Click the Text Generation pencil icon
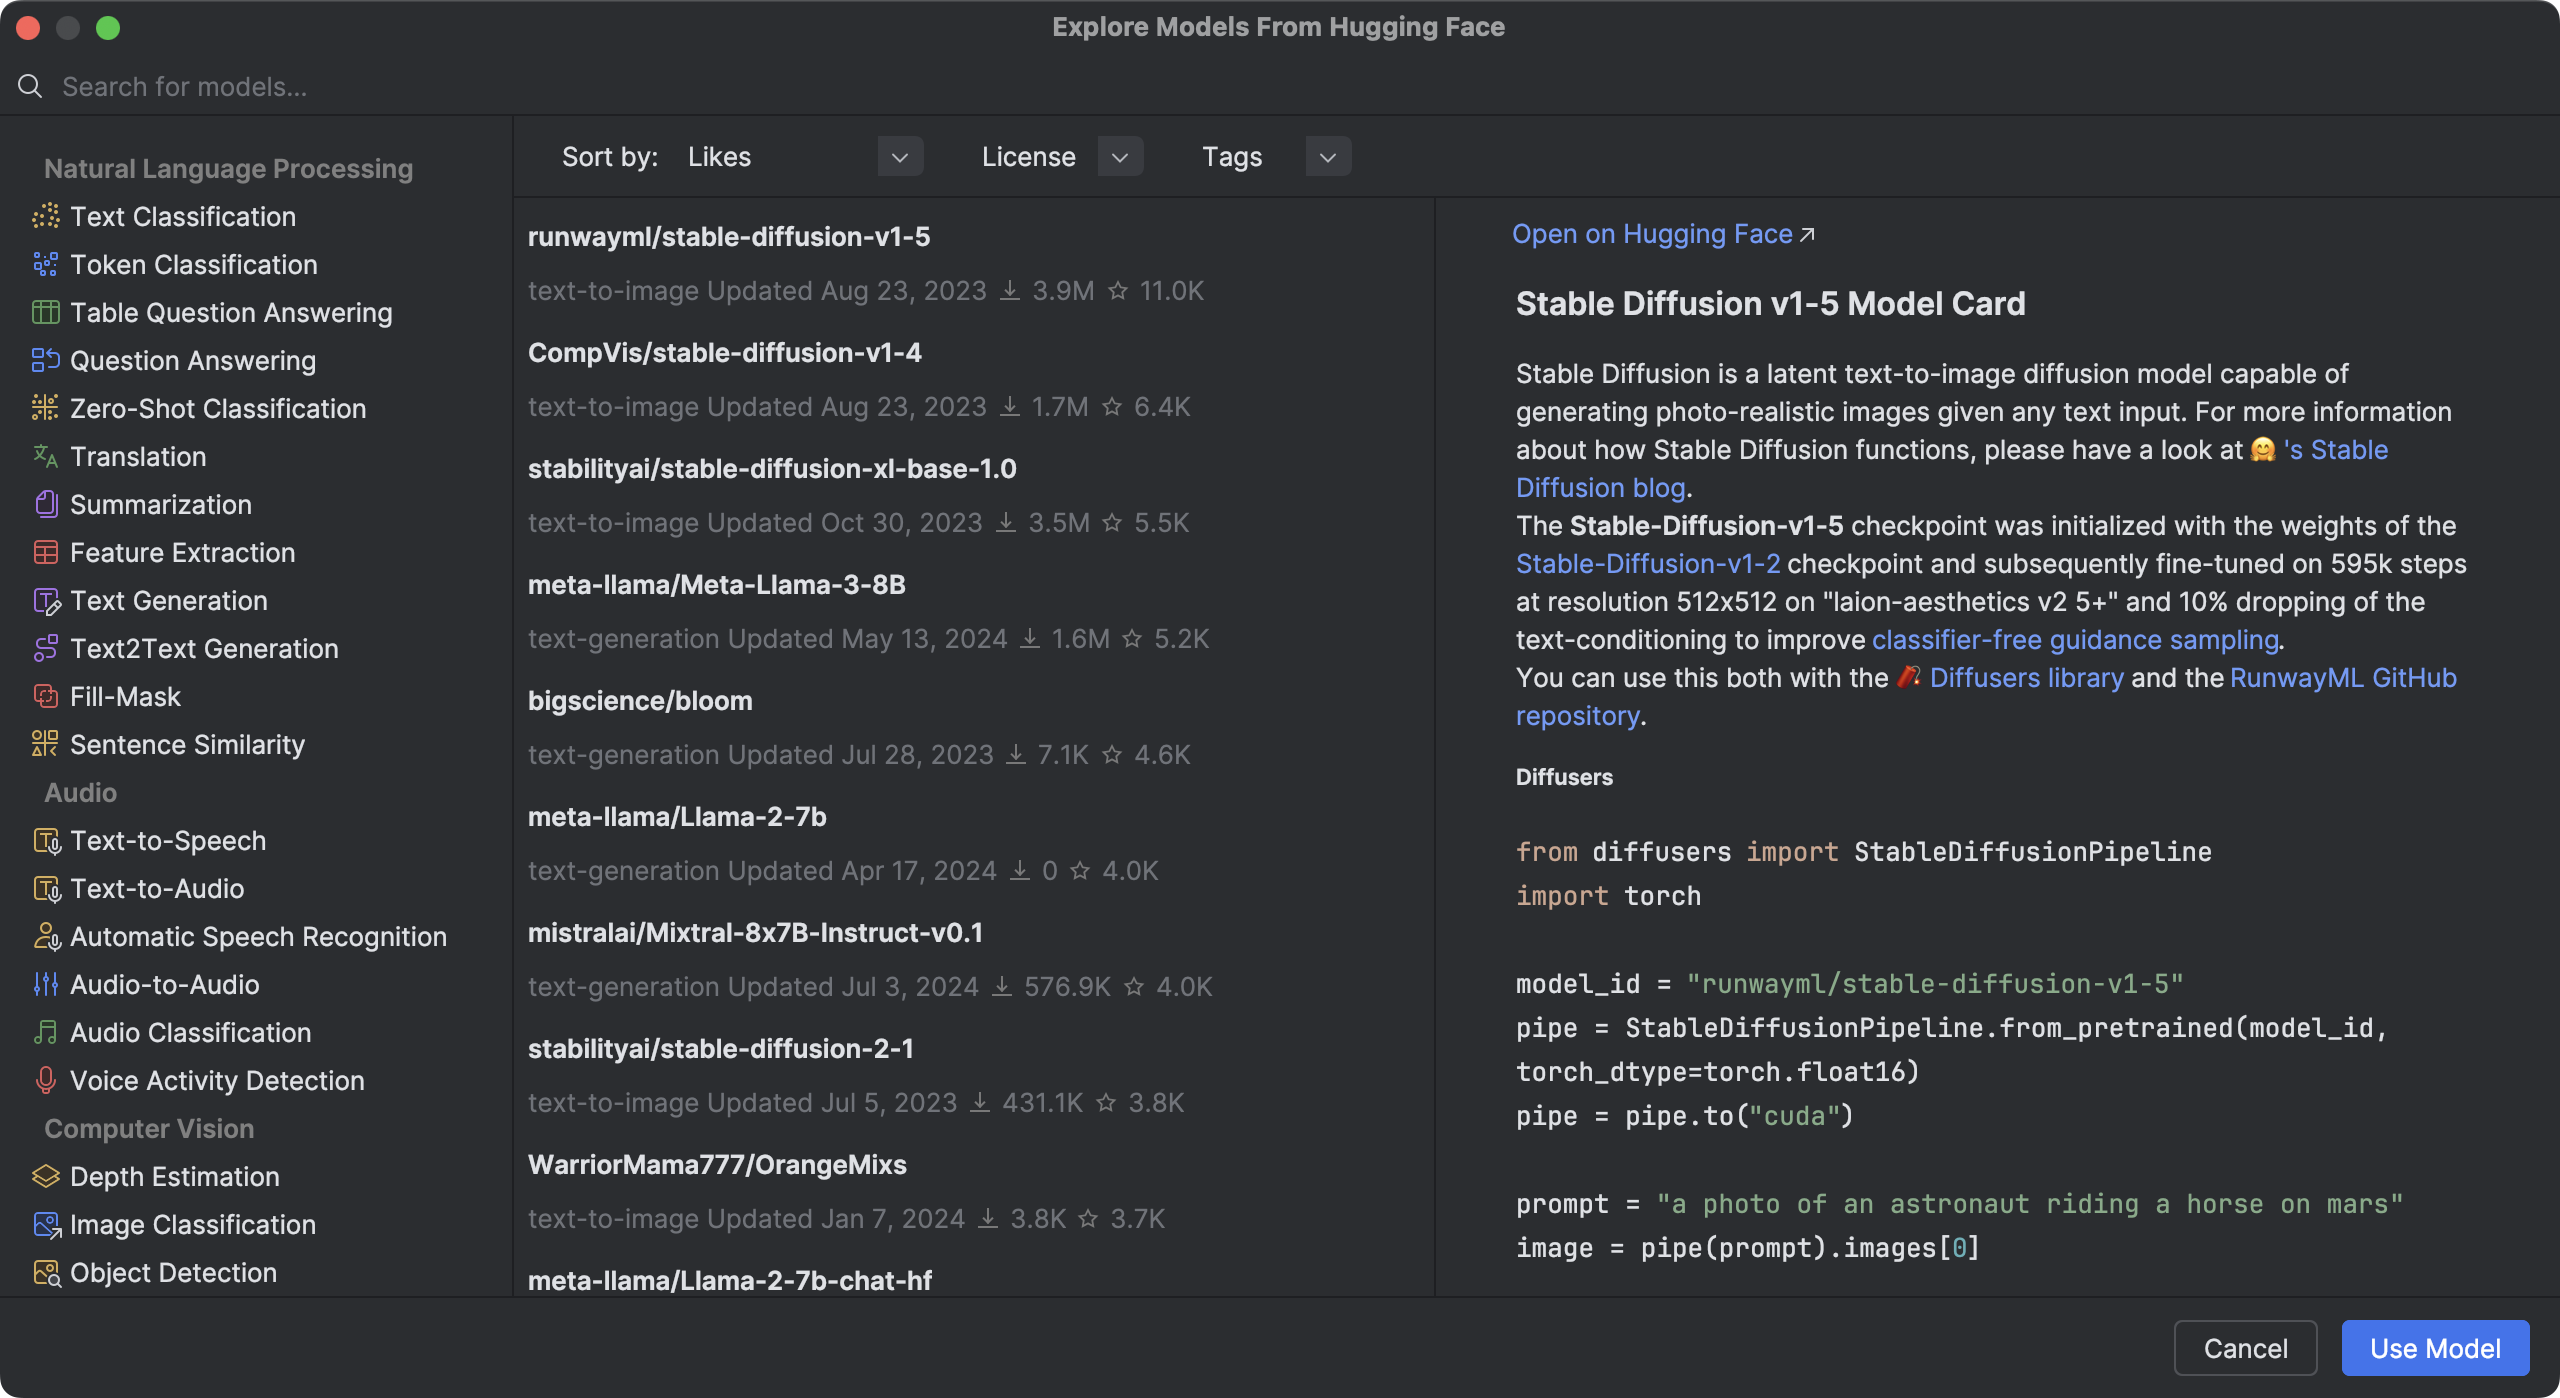Screen dimensions: 2560x1398 point(46,600)
